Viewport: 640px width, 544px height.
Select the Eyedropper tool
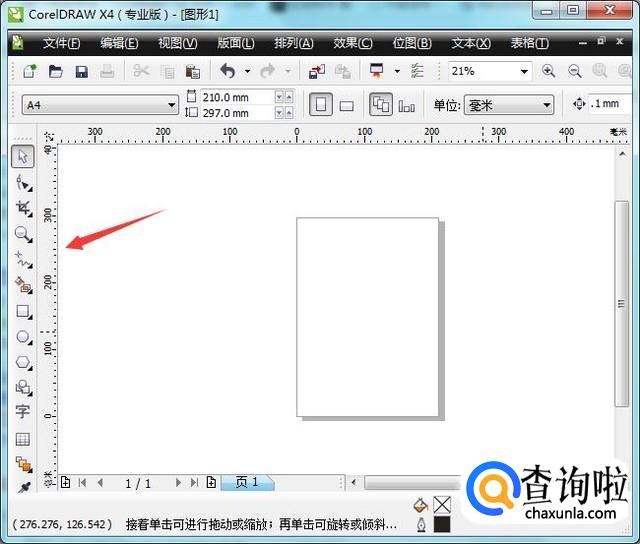24,487
